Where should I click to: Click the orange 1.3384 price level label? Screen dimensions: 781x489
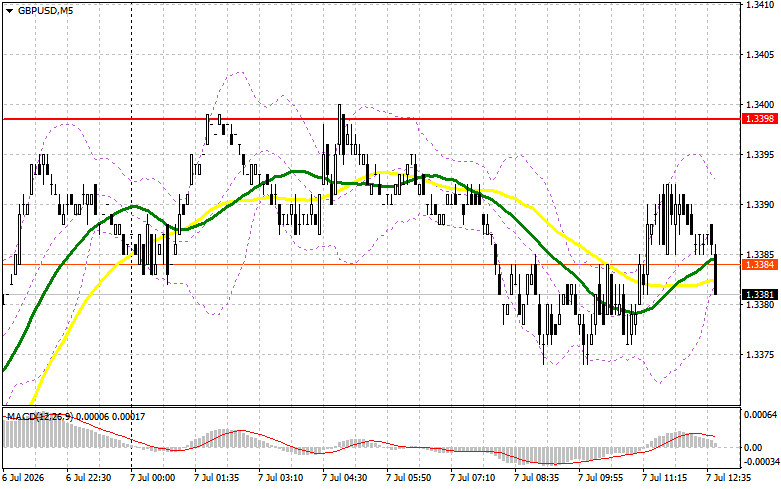click(761, 264)
